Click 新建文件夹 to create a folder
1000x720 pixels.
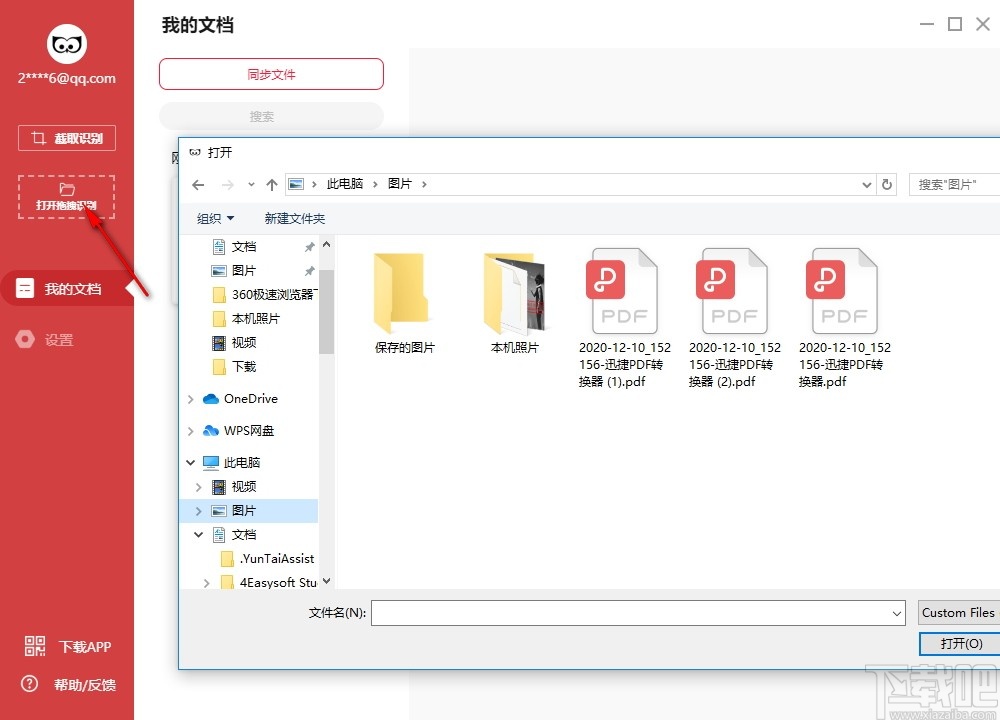tap(293, 218)
